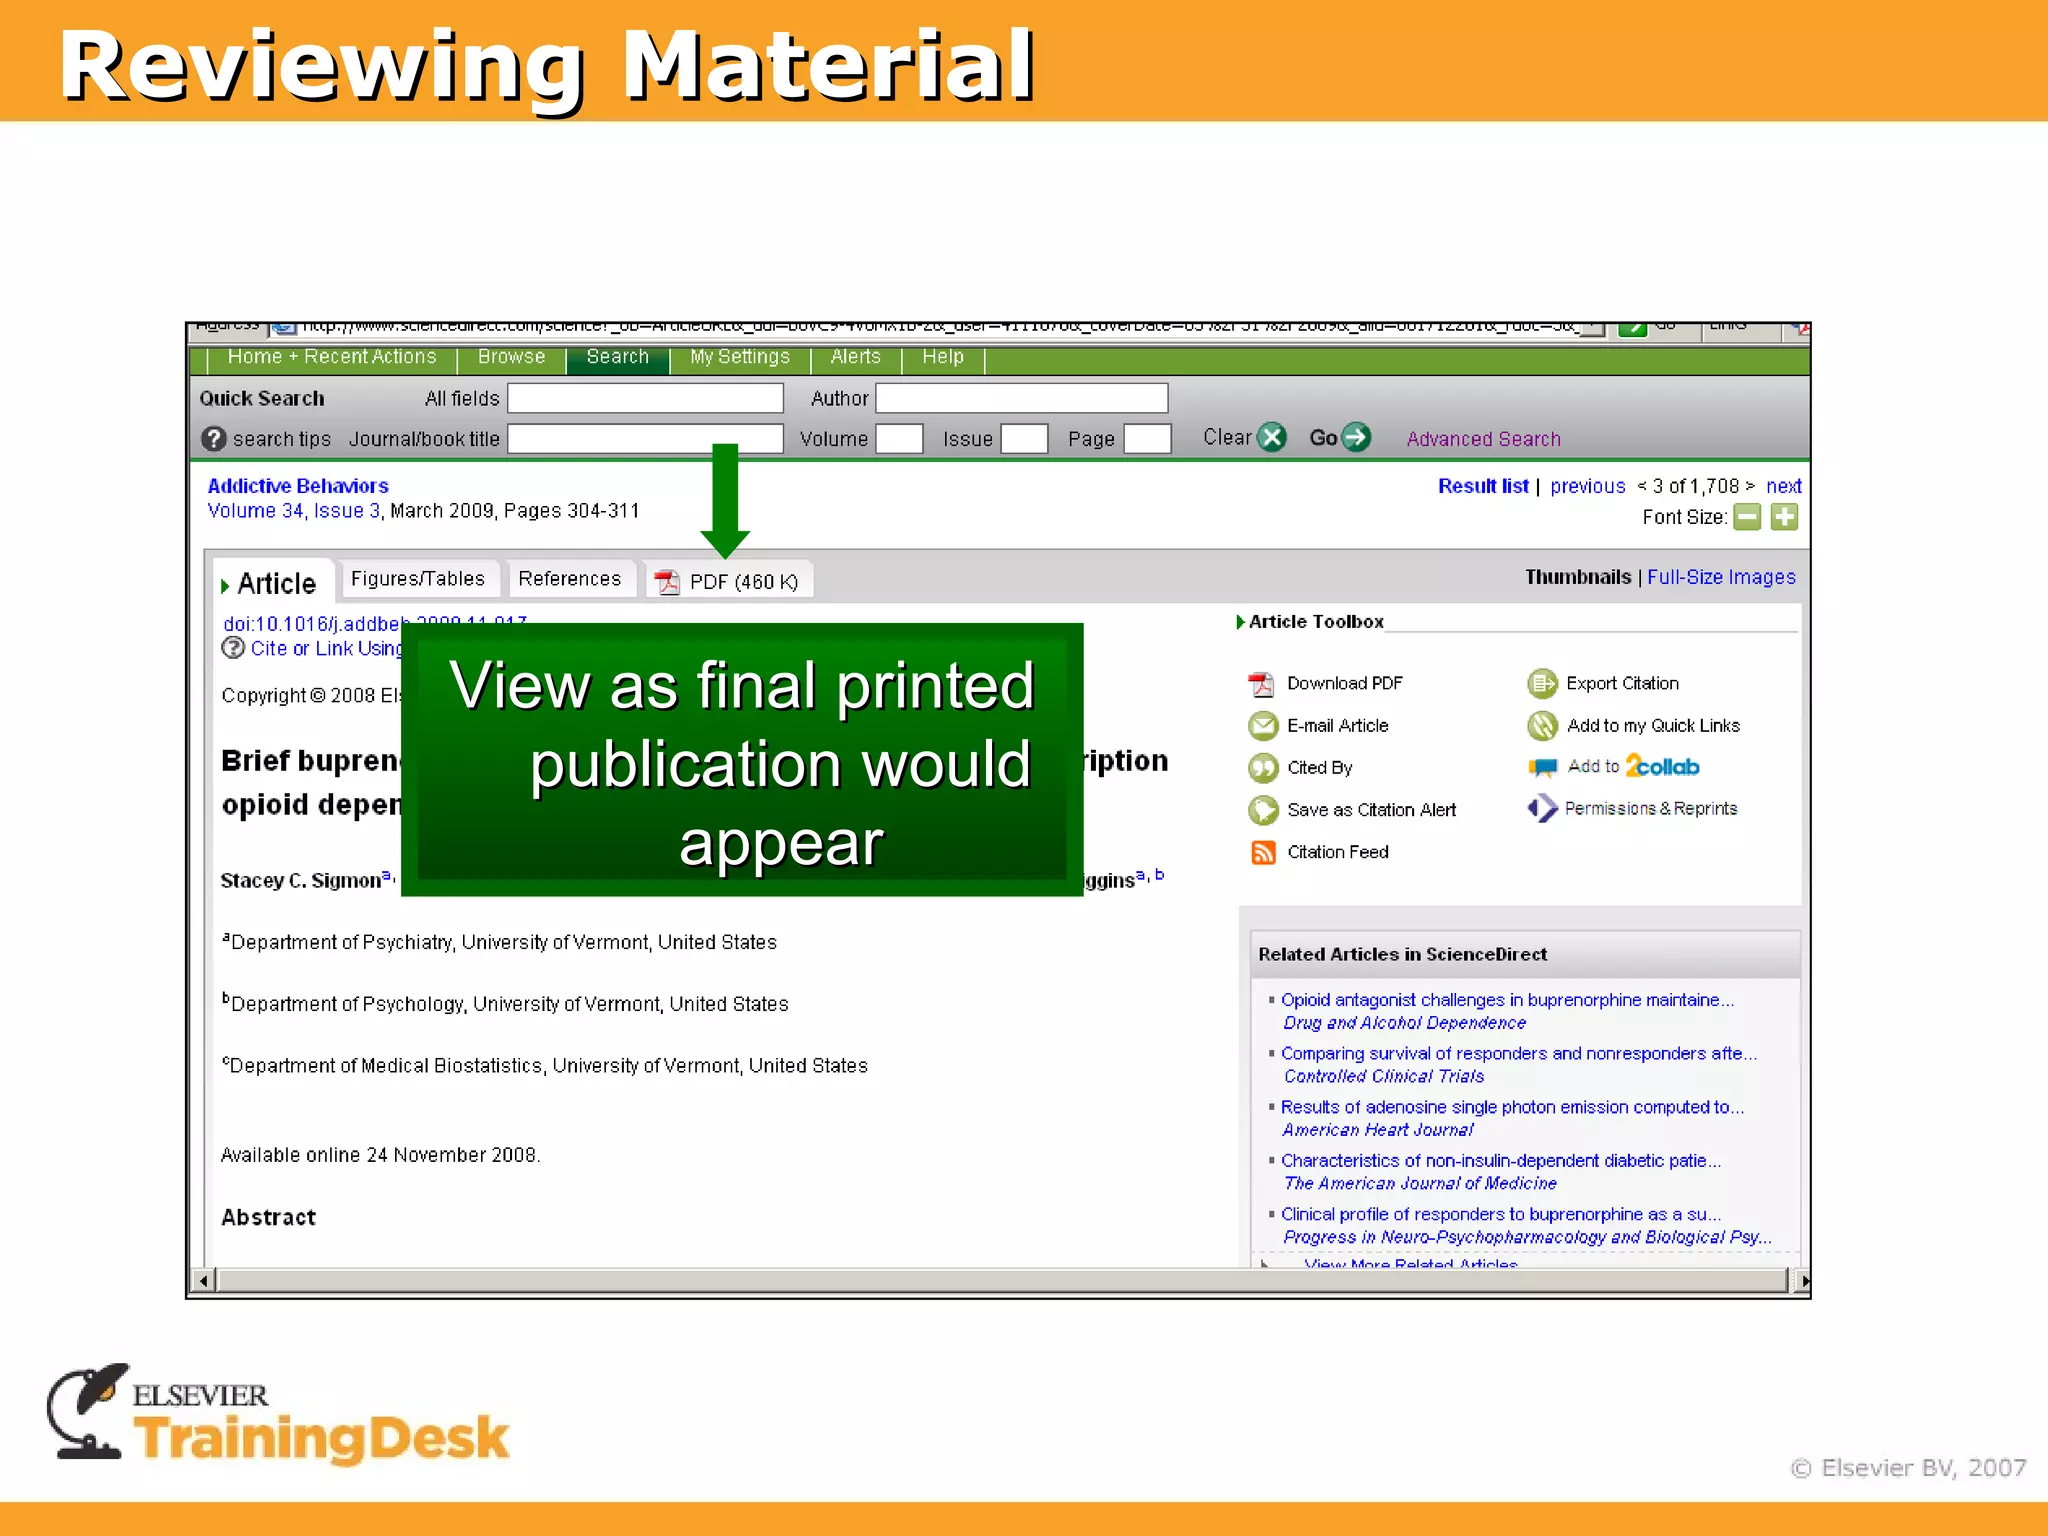Collapse the Article Toolbox section
Screen dimensions: 2048x1536
click(x=1241, y=622)
